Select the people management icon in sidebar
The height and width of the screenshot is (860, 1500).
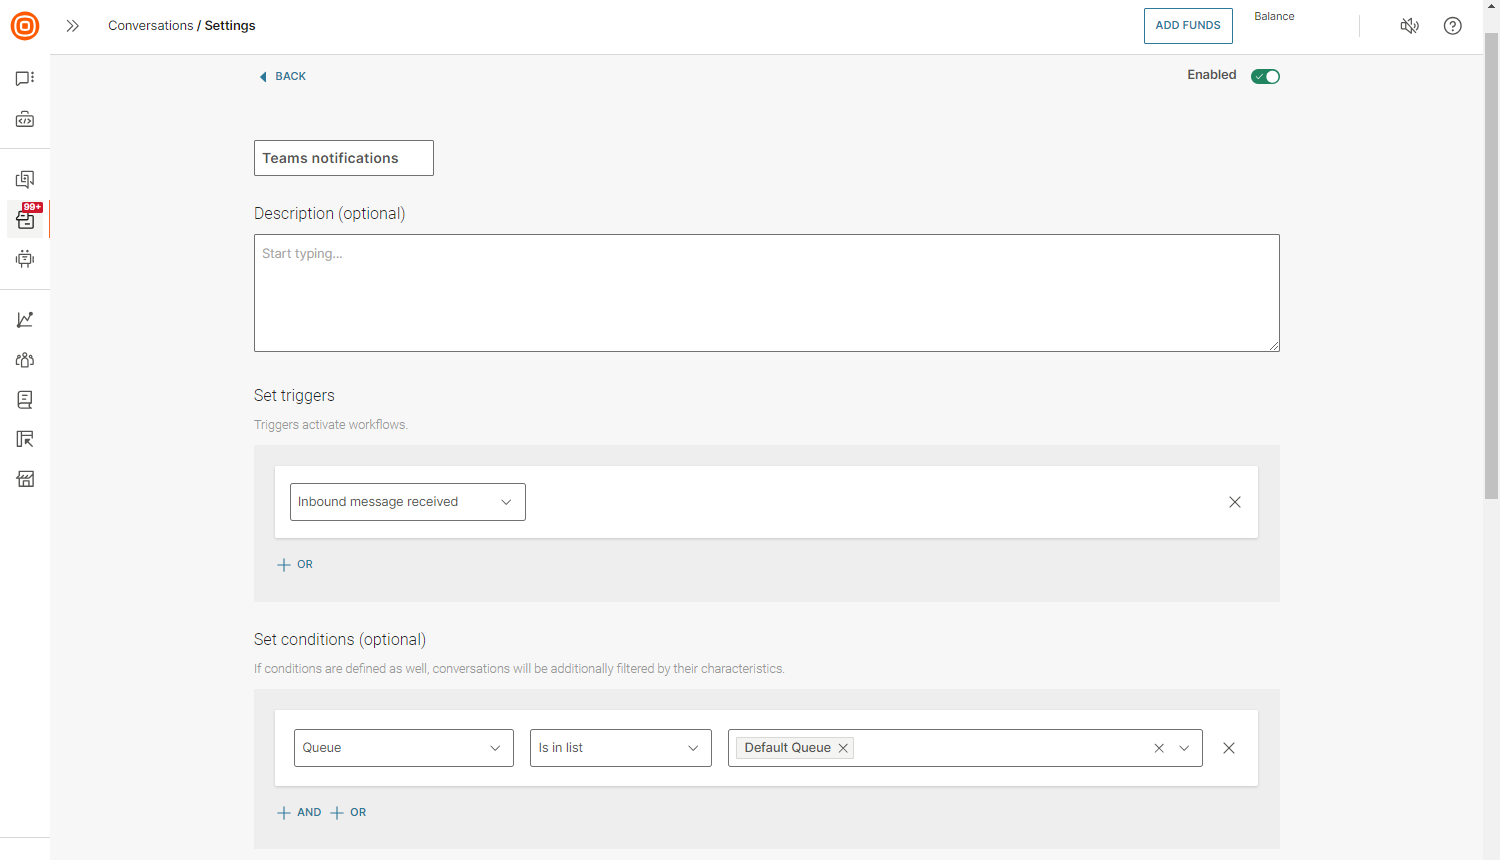pyautogui.click(x=24, y=360)
